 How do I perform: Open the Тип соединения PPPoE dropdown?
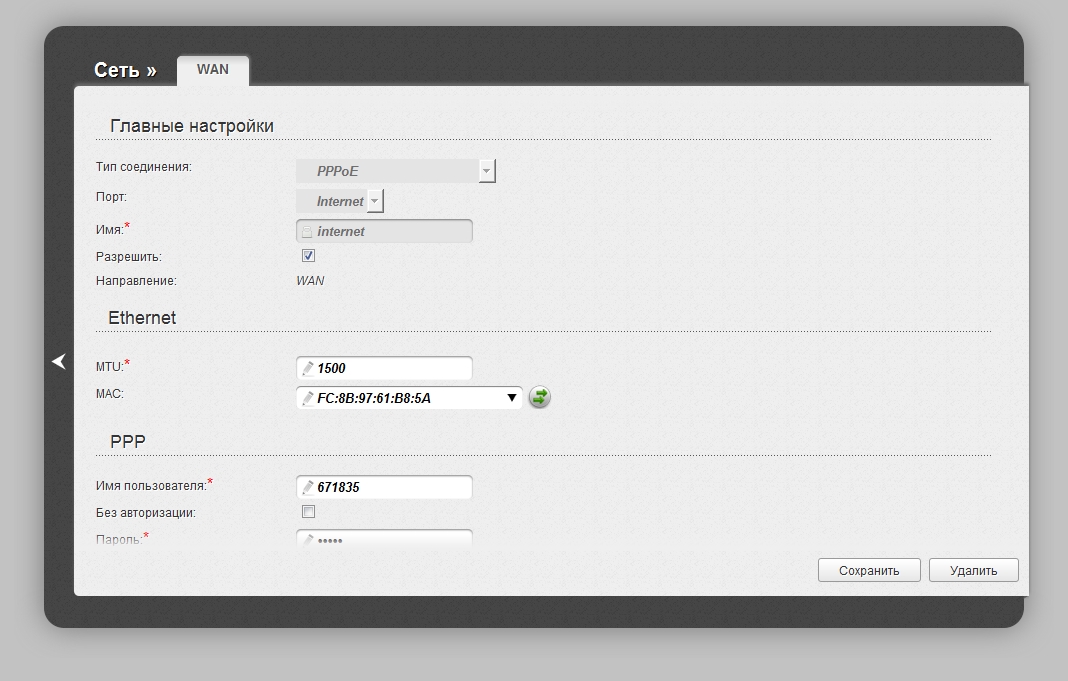click(486, 171)
